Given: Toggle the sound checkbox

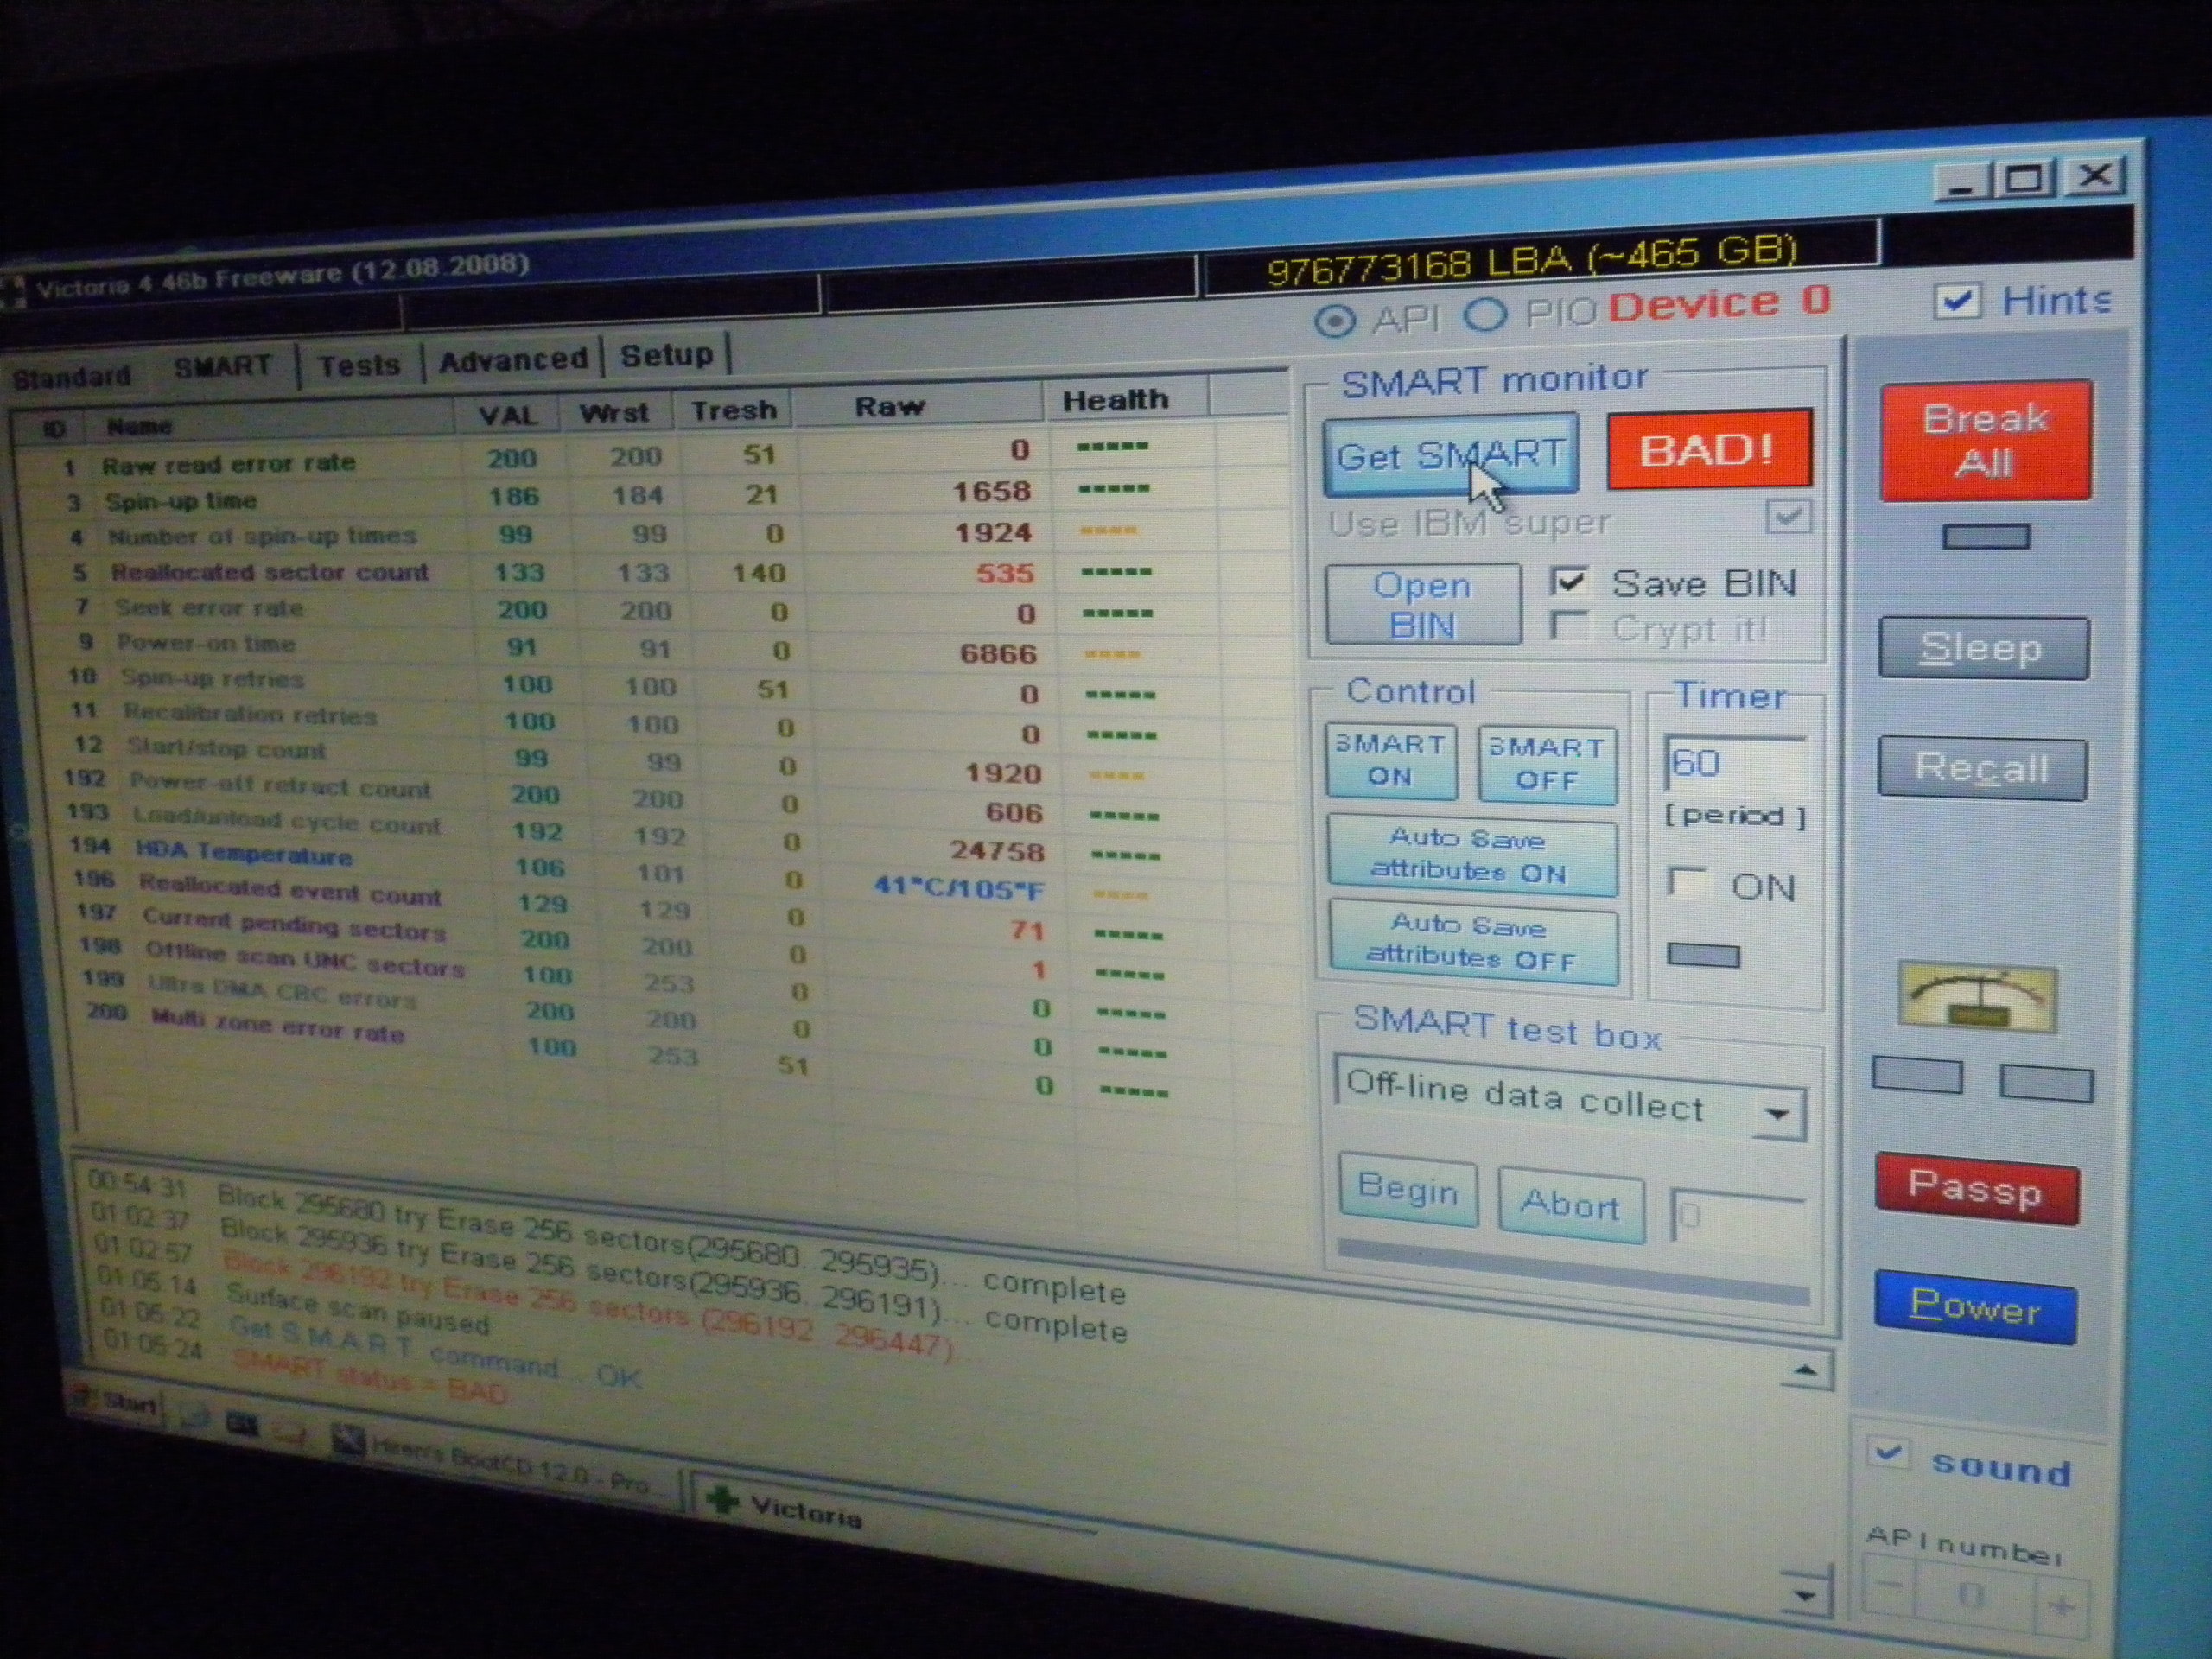Looking at the screenshot, I should click(x=1890, y=1452).
